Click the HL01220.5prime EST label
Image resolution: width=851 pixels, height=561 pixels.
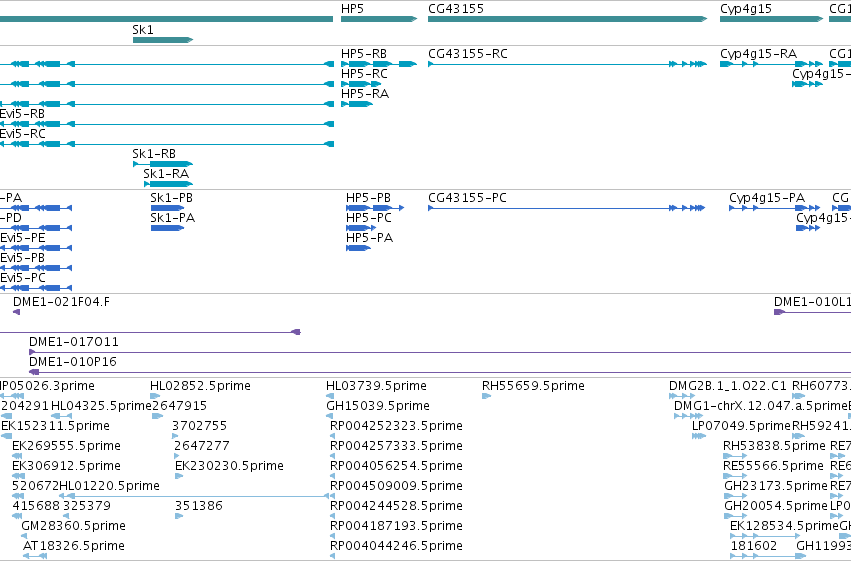click(109, 487)
